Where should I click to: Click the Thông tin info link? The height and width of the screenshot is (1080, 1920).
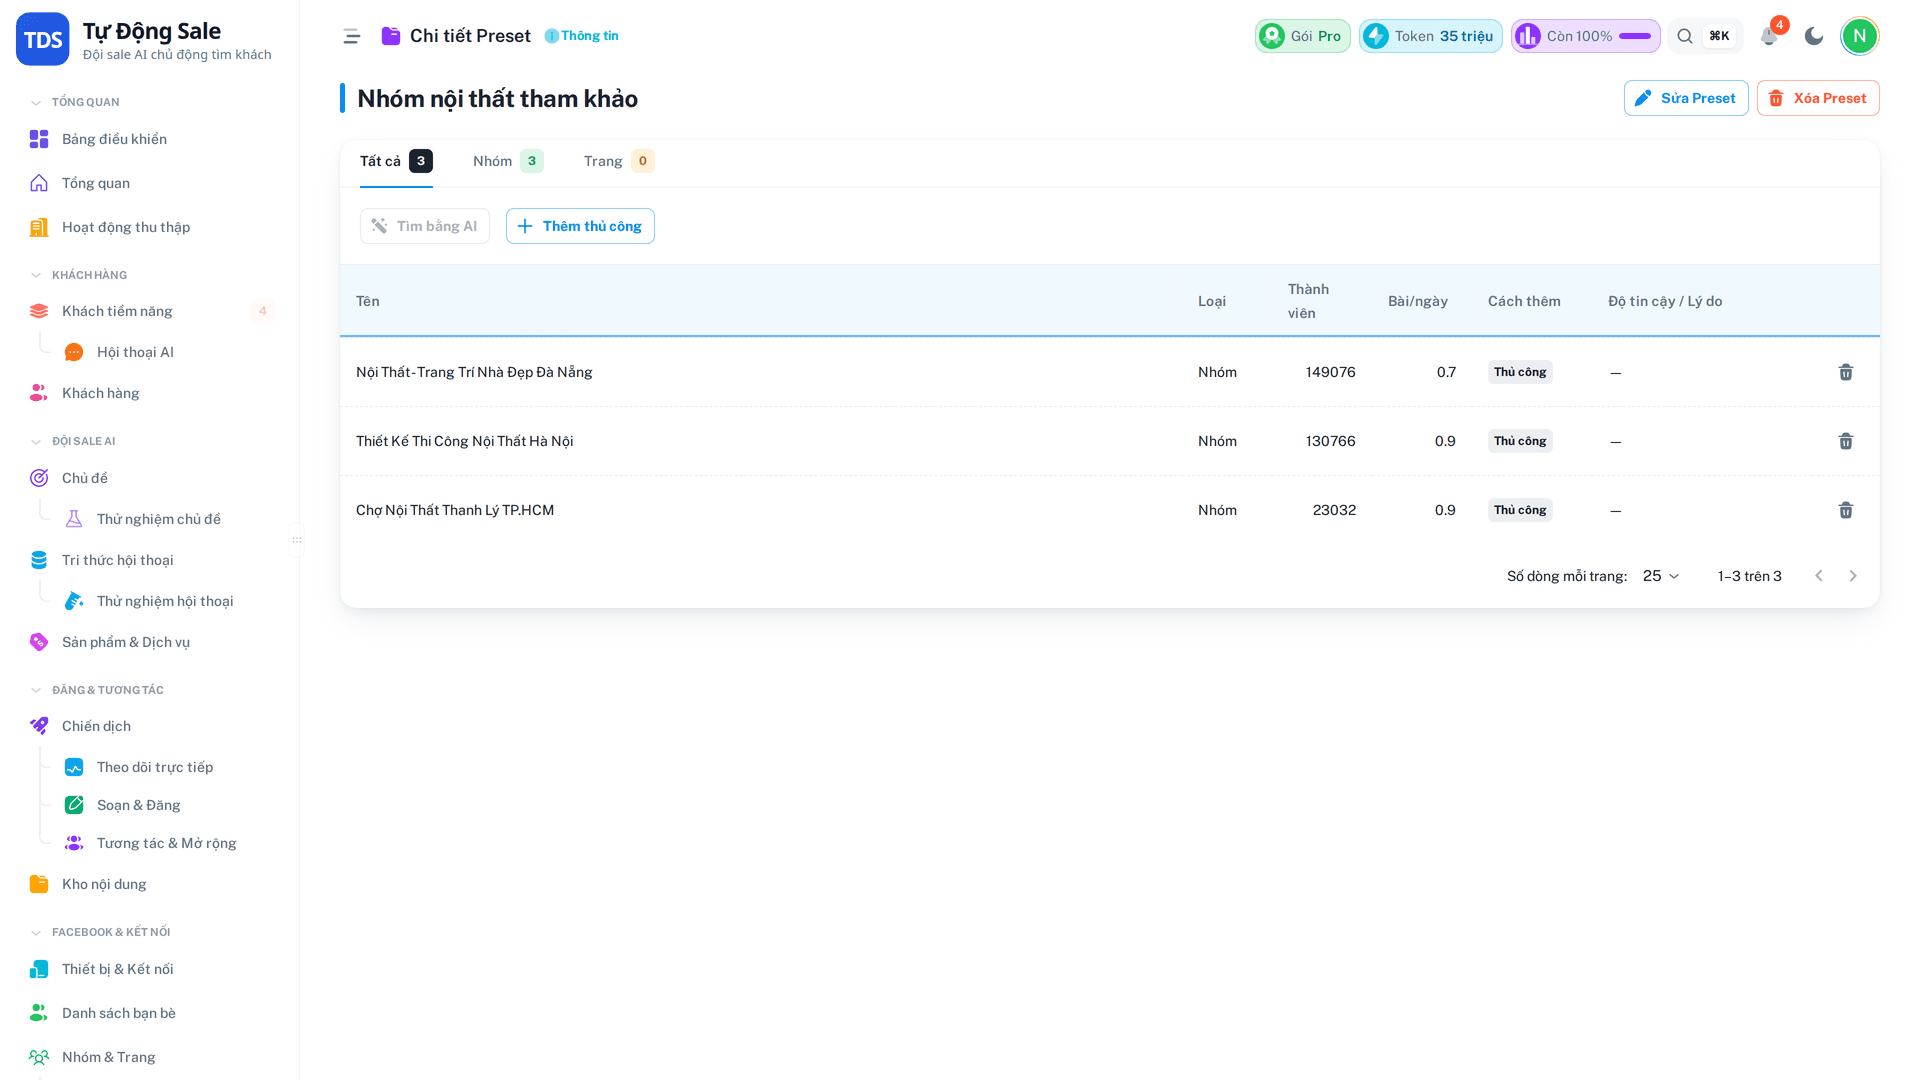[582, 36]
